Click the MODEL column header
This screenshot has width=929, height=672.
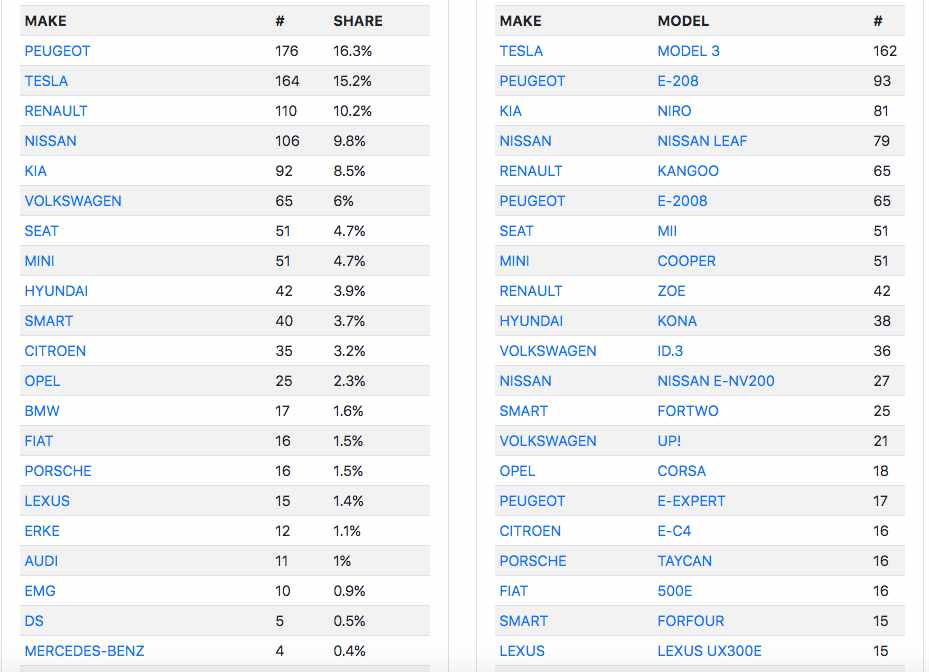coord(683,21)
